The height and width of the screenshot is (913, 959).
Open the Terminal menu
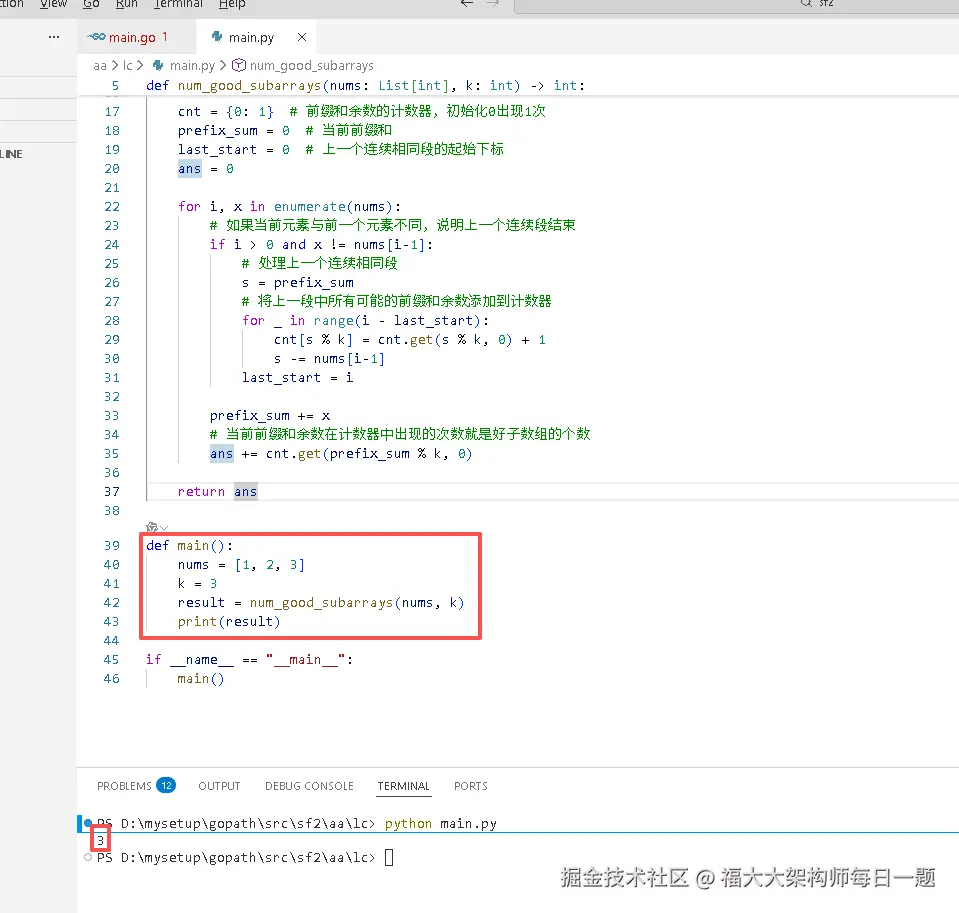tap(178, 4)
